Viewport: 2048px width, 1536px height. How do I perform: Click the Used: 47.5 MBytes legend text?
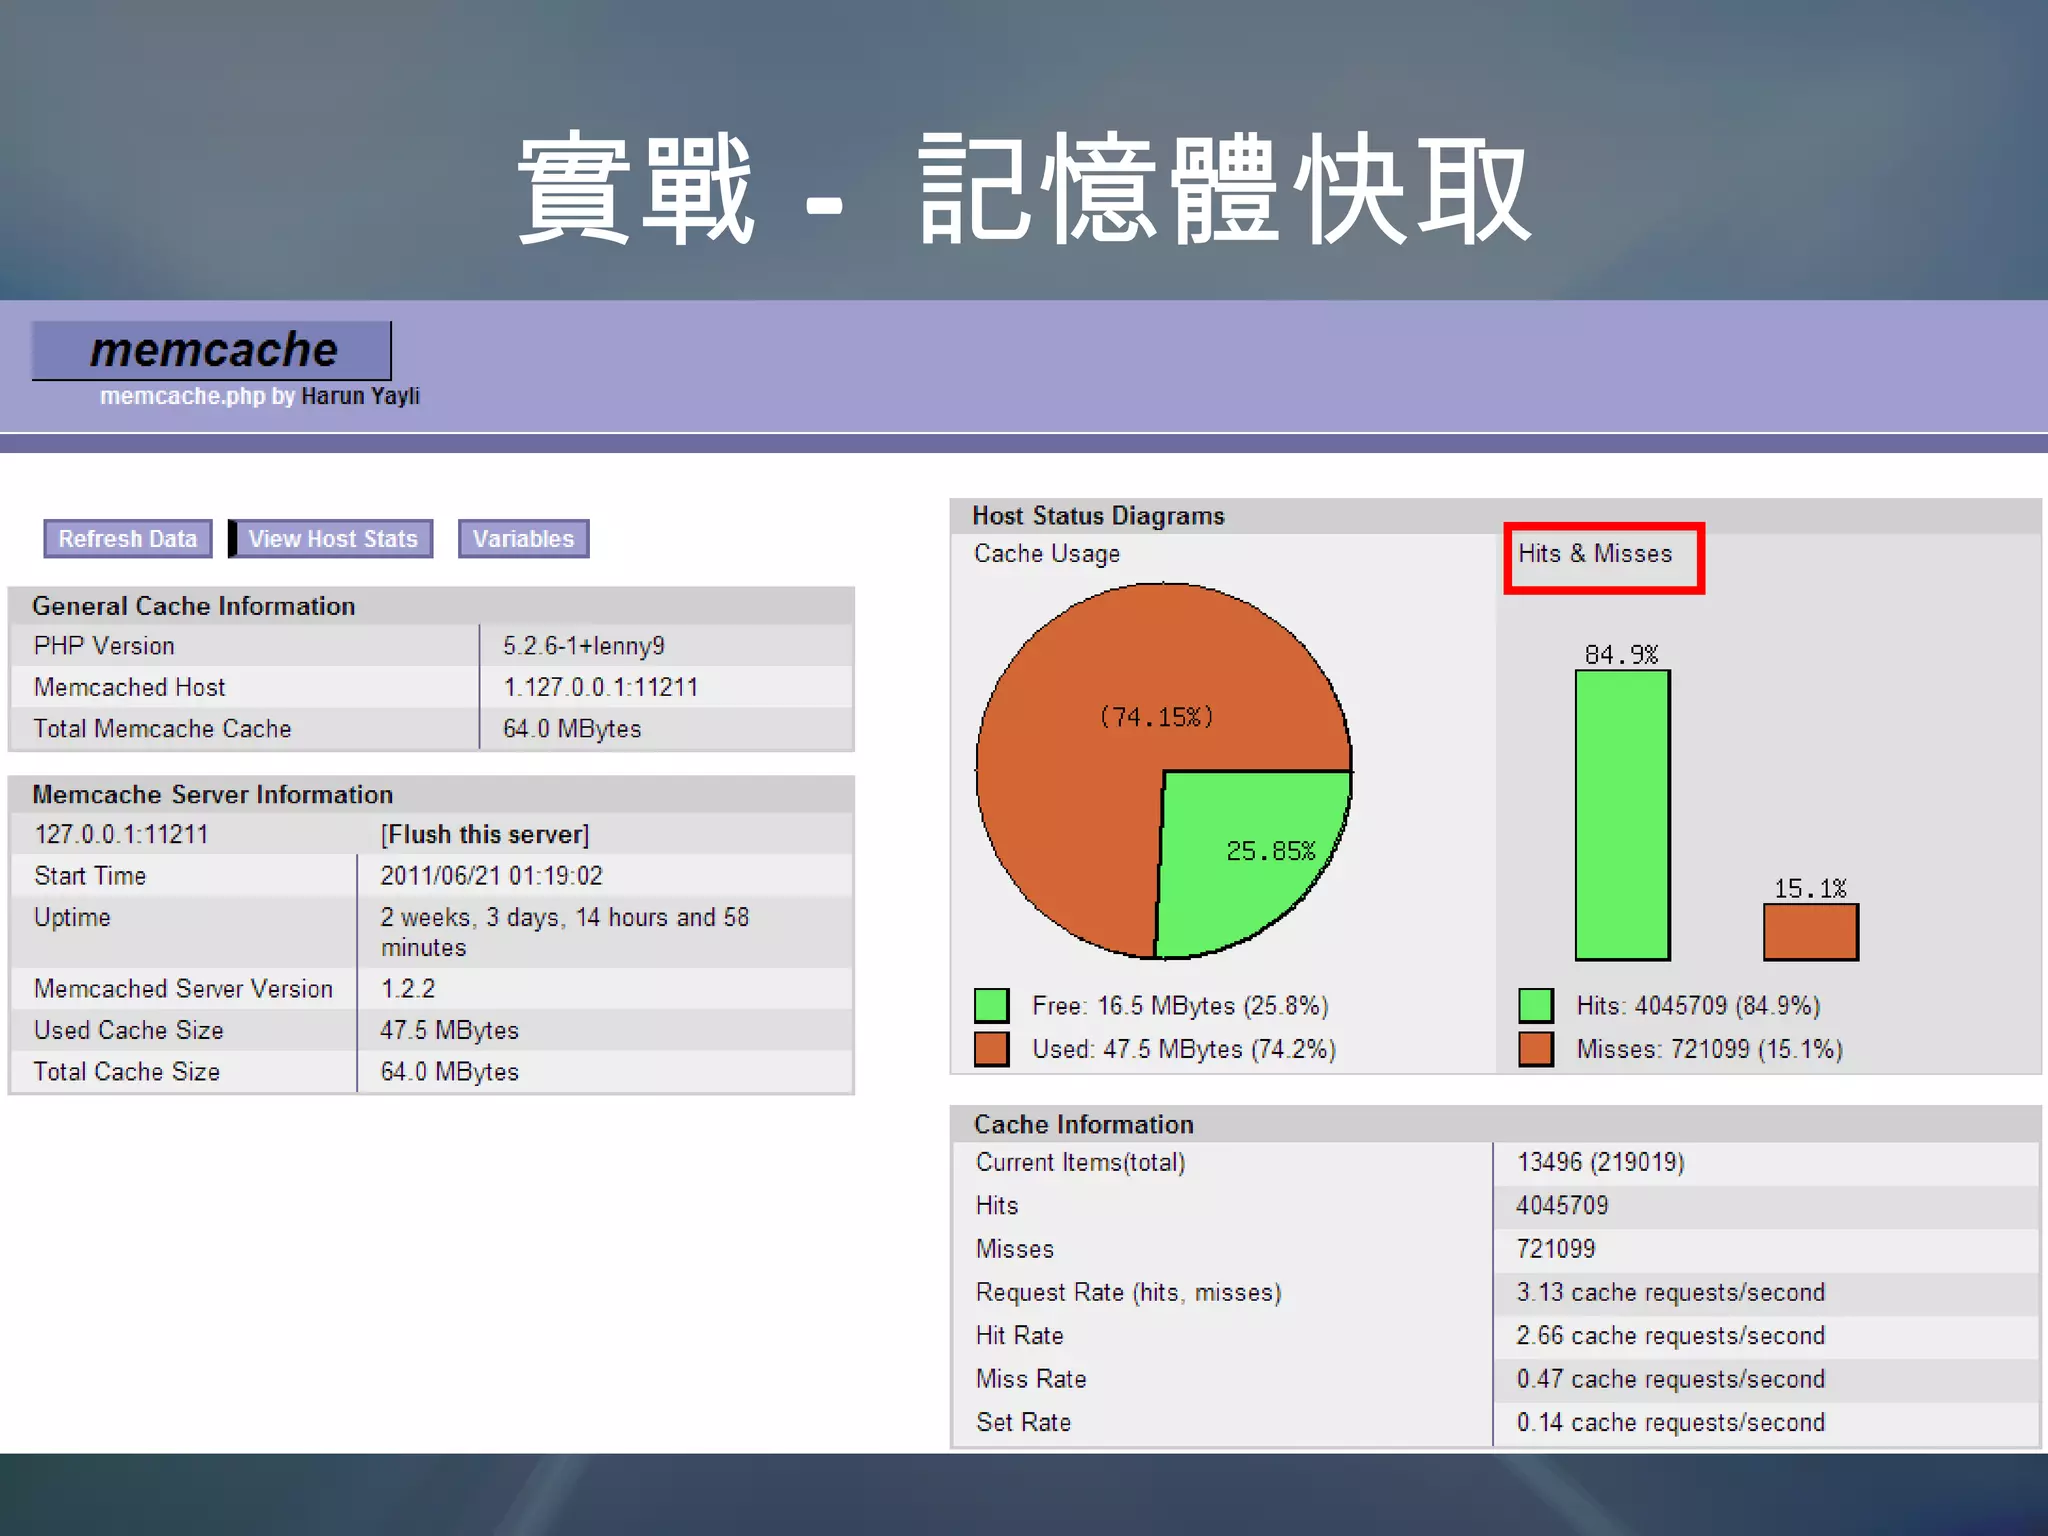pyautogui.click(x=1184, y=1049)
